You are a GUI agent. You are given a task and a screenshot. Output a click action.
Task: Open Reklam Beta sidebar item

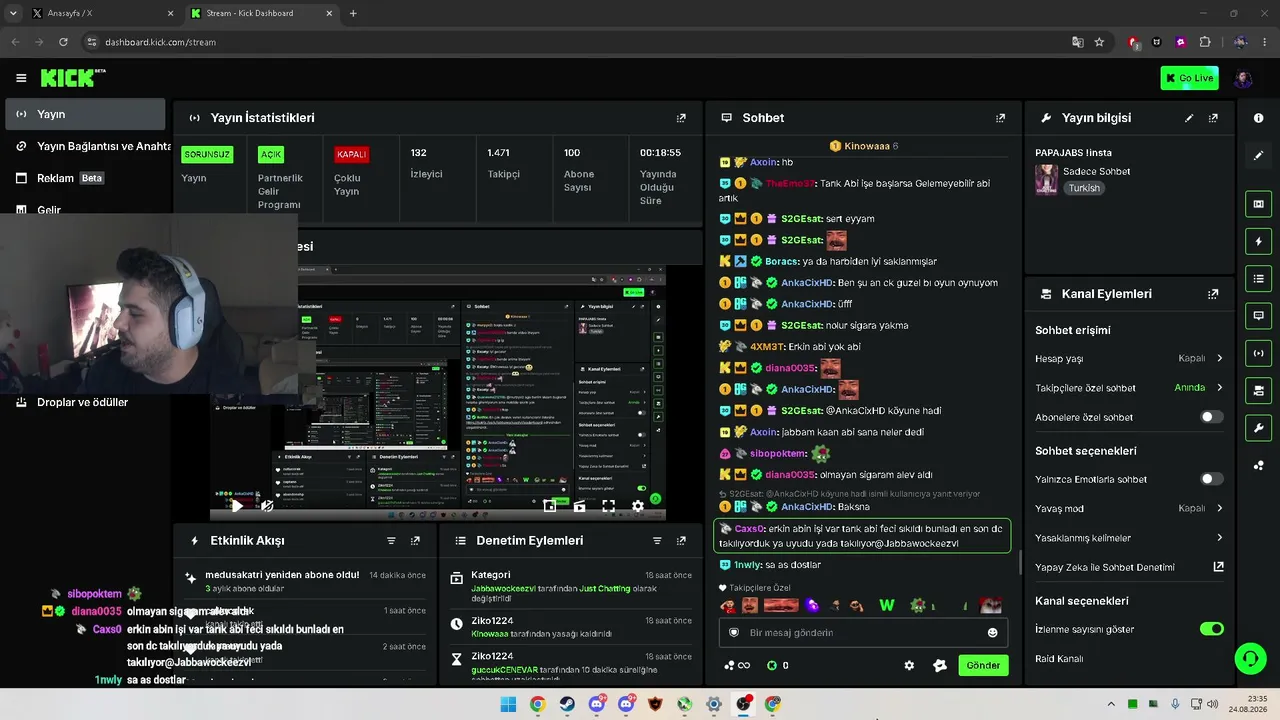pos(85,178)
